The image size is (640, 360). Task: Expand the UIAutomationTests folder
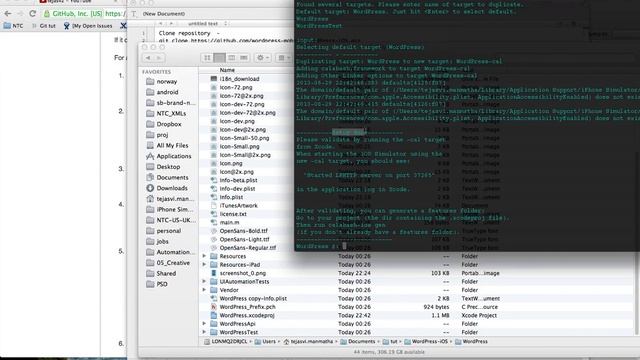click(x=204, y=281)
